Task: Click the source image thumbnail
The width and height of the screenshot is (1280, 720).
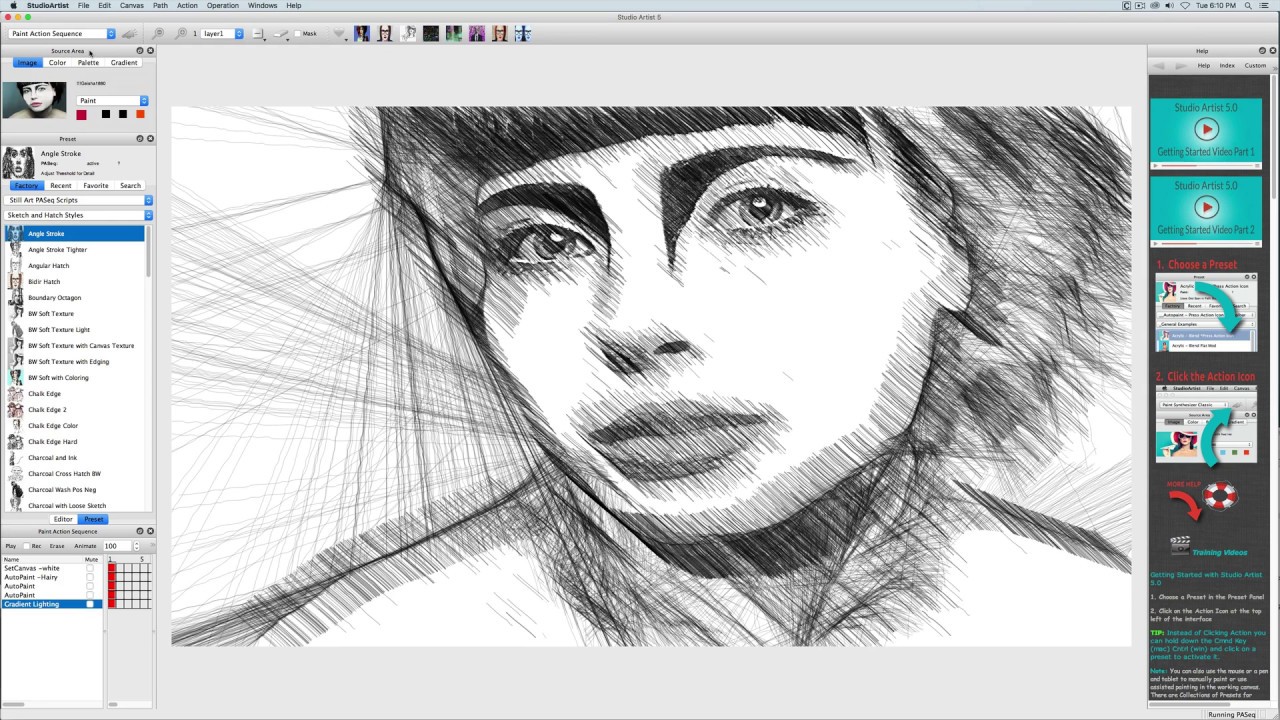Action: [34, 100]
